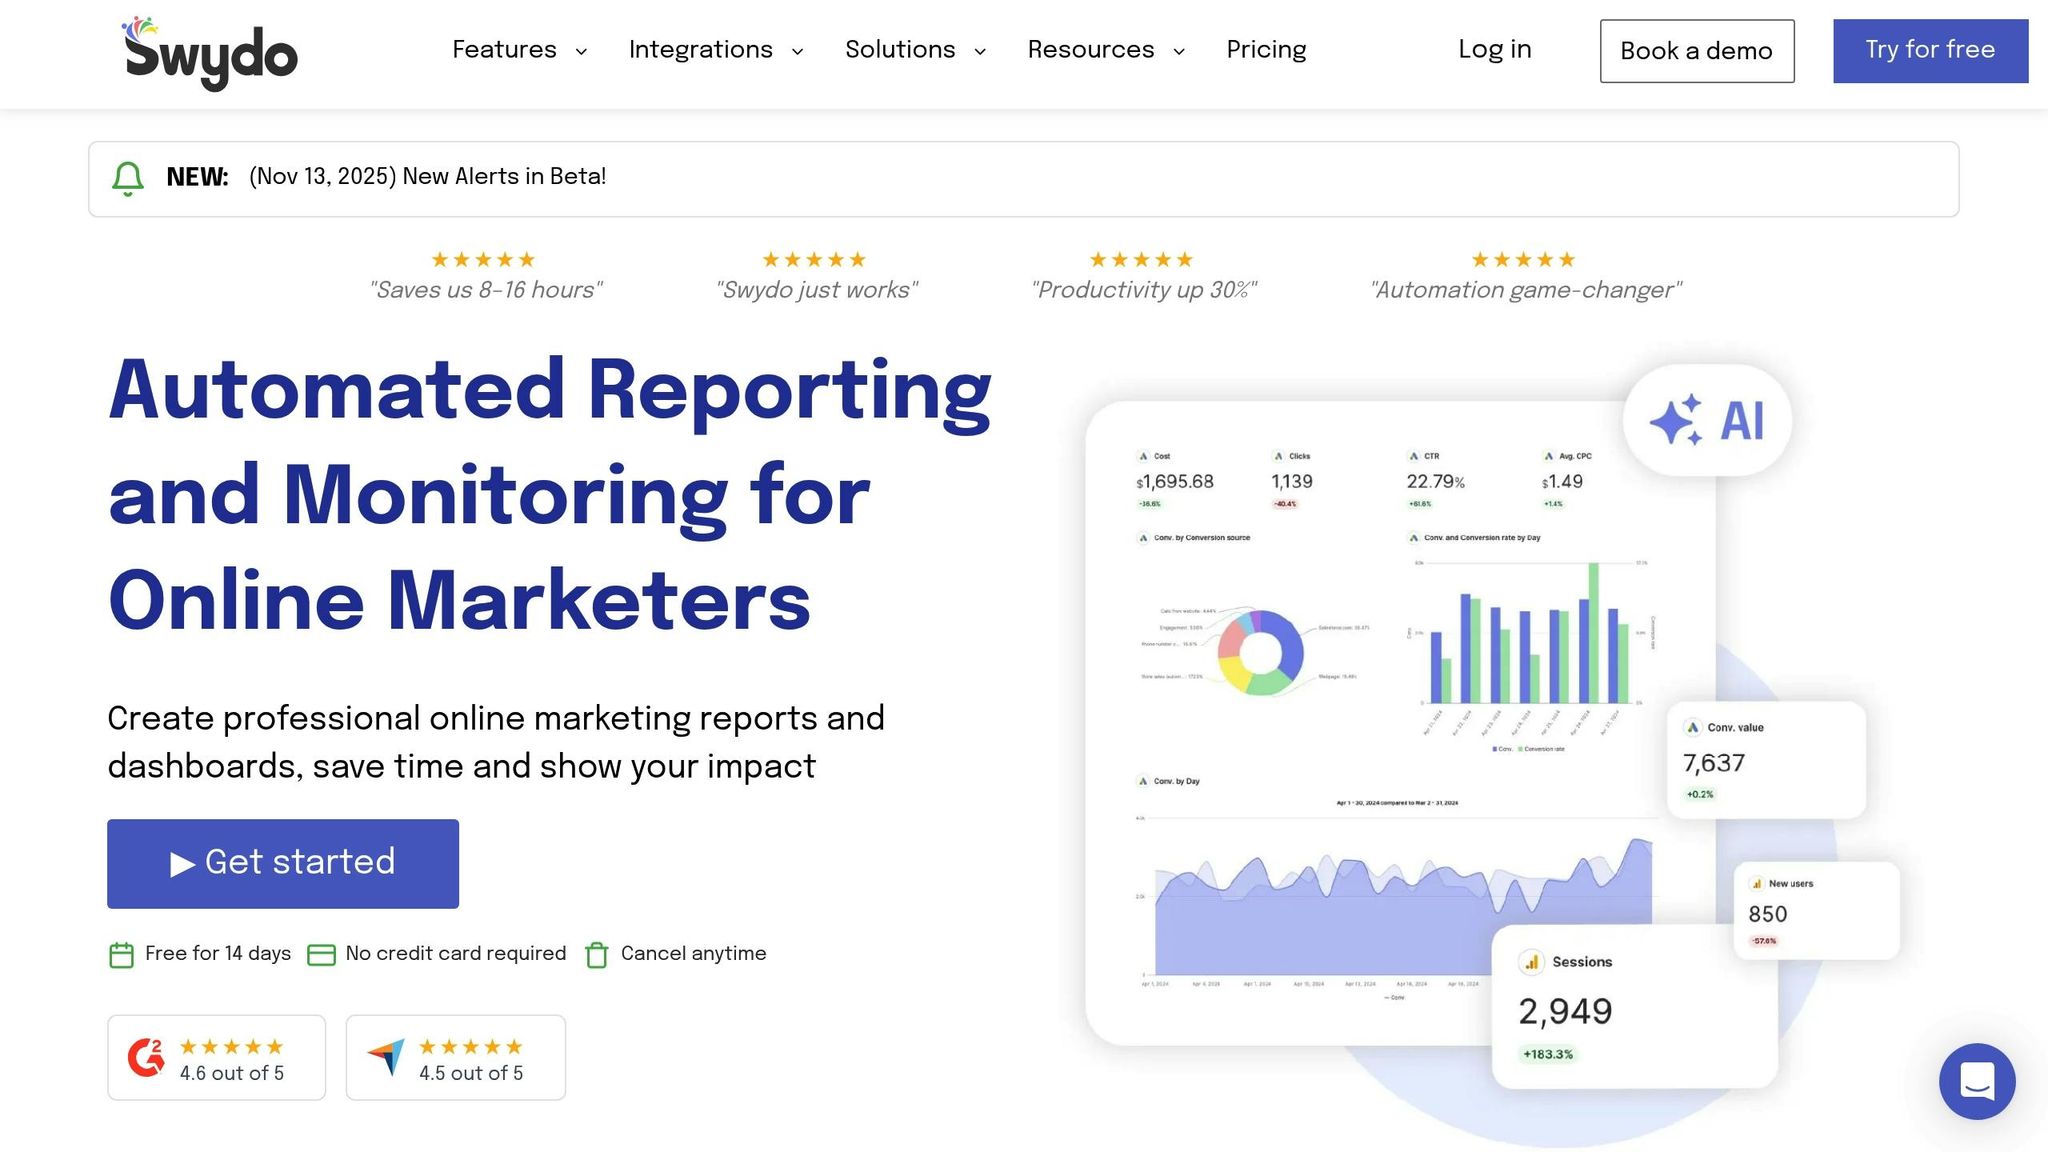Click the credit card icon

[321, 955]
